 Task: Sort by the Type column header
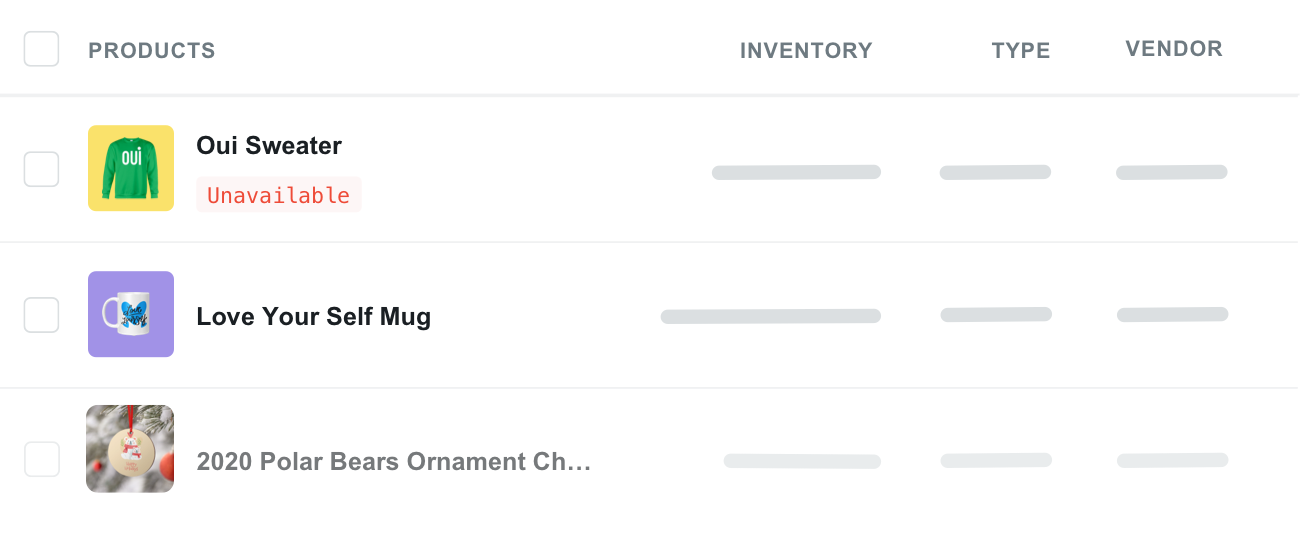[1021, 51]
